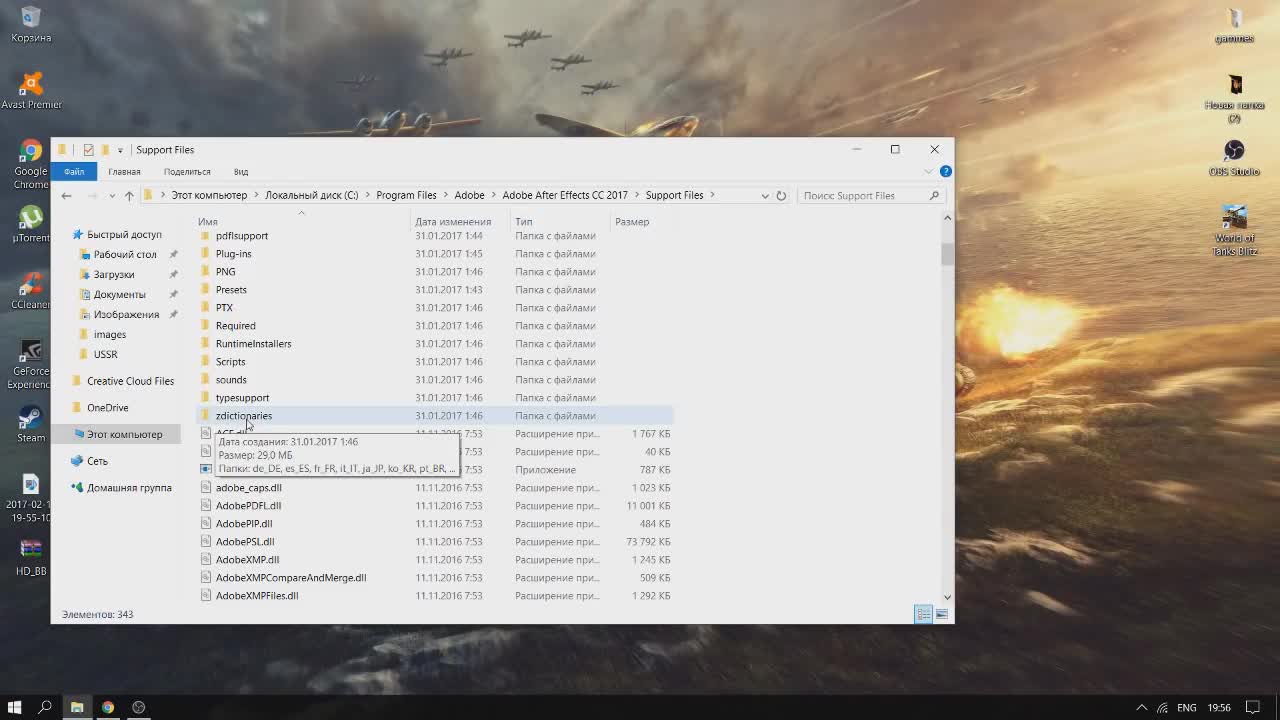Select the pdflsupport folder
1280x720 pixels.
(242, 236)
